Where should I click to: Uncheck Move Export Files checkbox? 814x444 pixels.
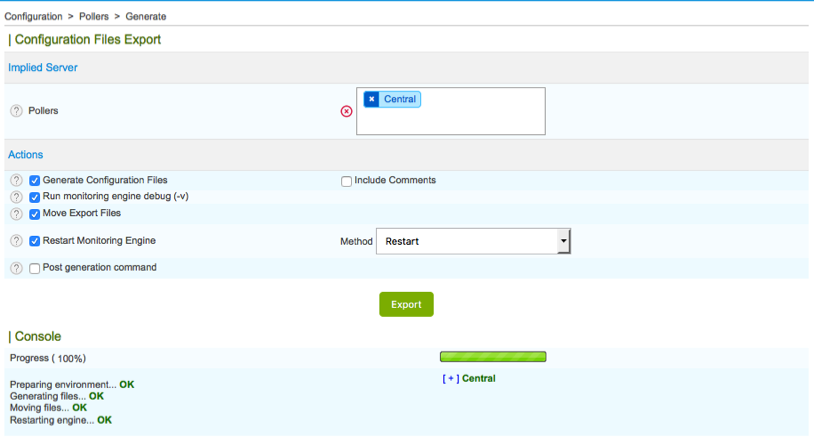point(35,214)
